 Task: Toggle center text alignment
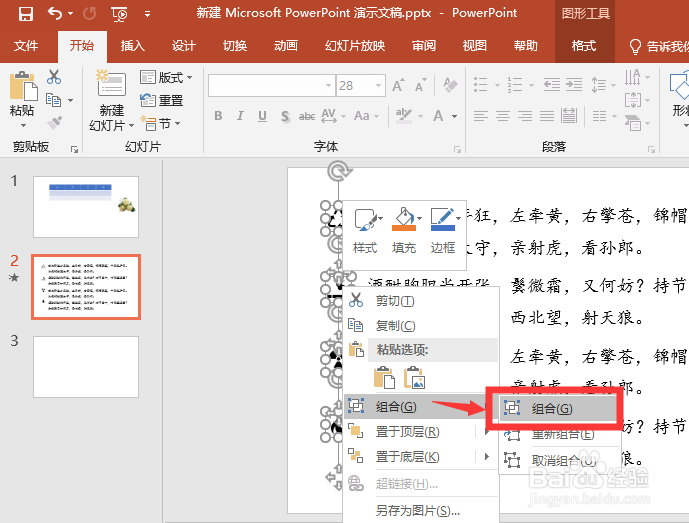point(503,116)
